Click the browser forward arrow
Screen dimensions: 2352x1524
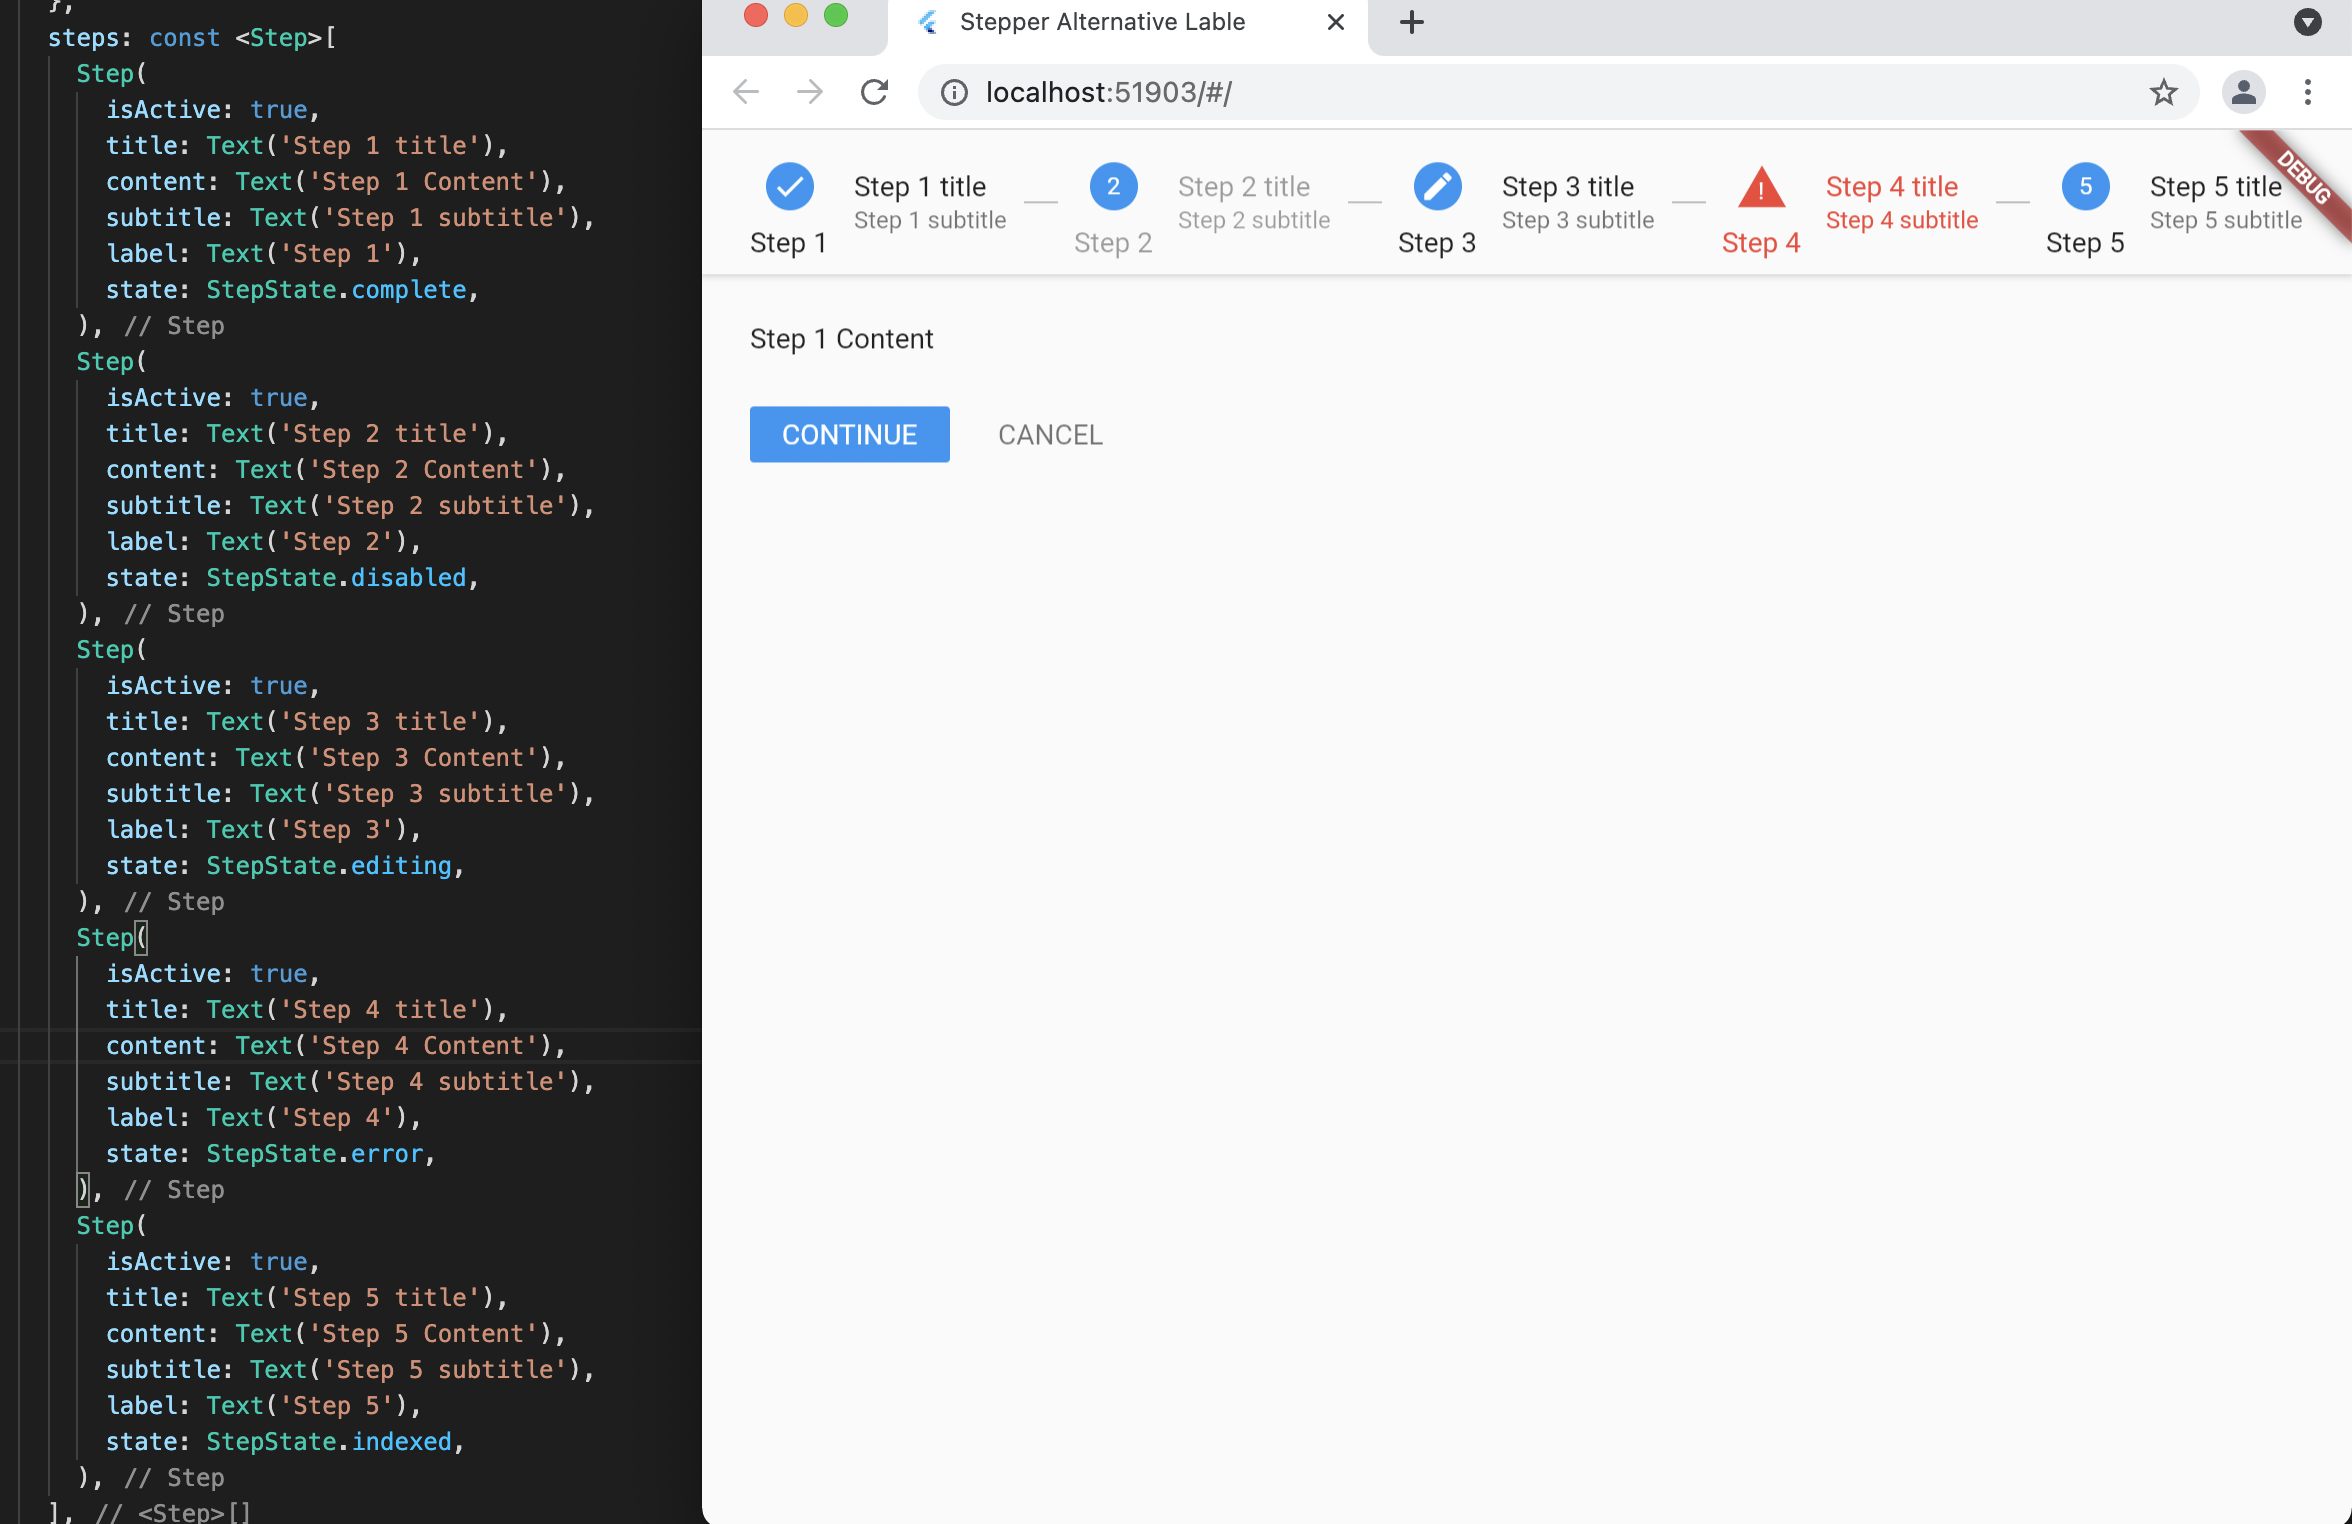[x=810, y=92]
